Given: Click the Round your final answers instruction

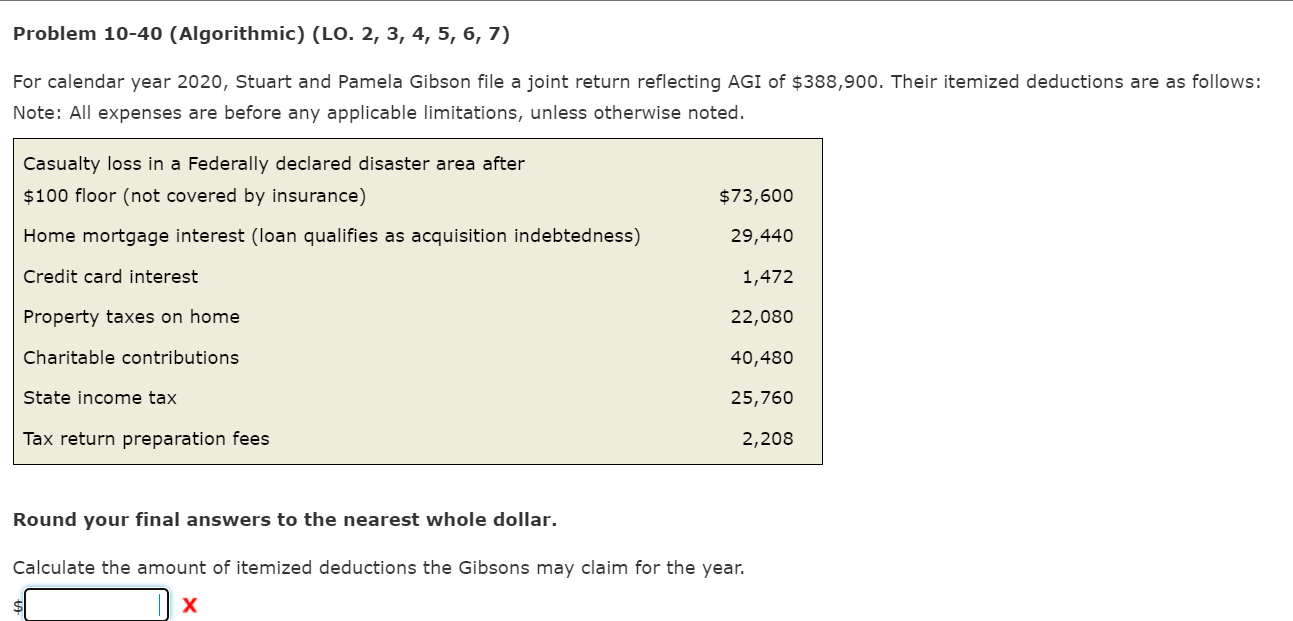Looking at the screenshot, I should tap(284, 519).
